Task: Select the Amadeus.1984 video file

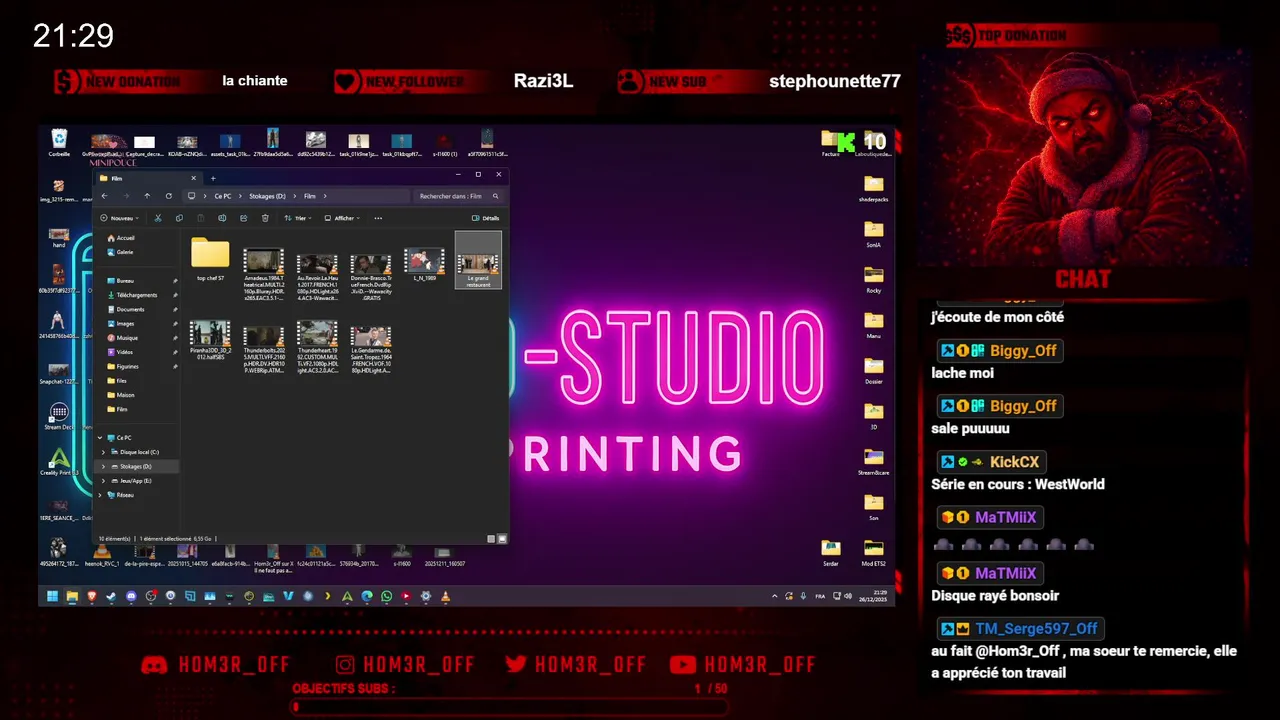Action: pyautogui.click(x=264, y=273)
